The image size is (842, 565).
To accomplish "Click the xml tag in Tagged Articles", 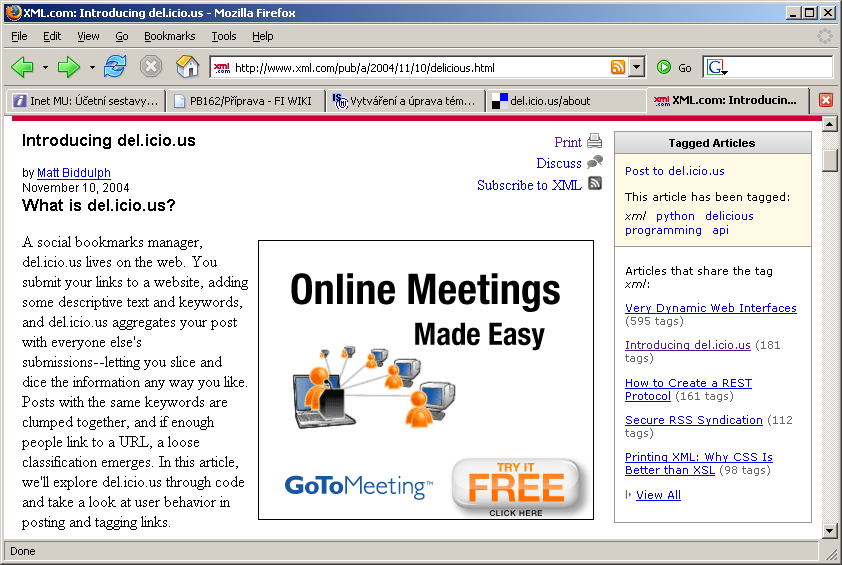I will pyautogui.click(x=635, y=216).
